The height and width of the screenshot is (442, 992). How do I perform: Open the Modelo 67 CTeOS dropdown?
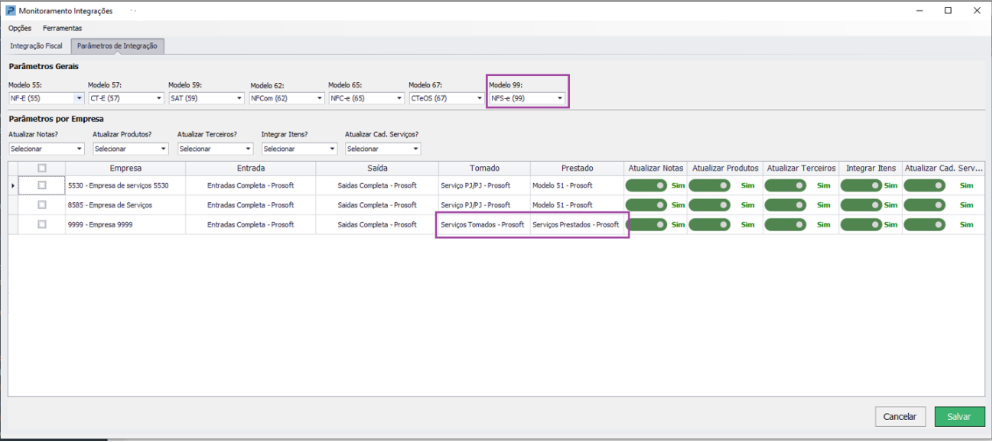447,98
